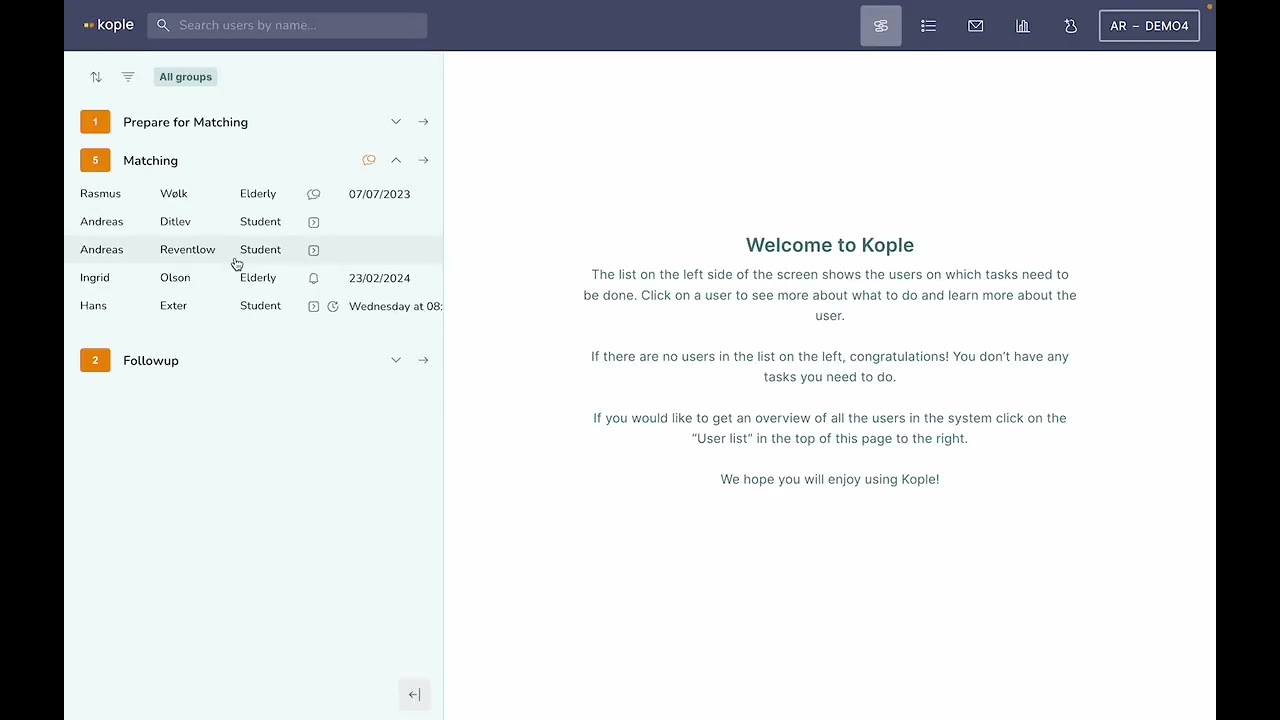Click the date 07/07/2023
Image resolution: width=1280 pixels, height=720 pixels.
click(379, 194)
